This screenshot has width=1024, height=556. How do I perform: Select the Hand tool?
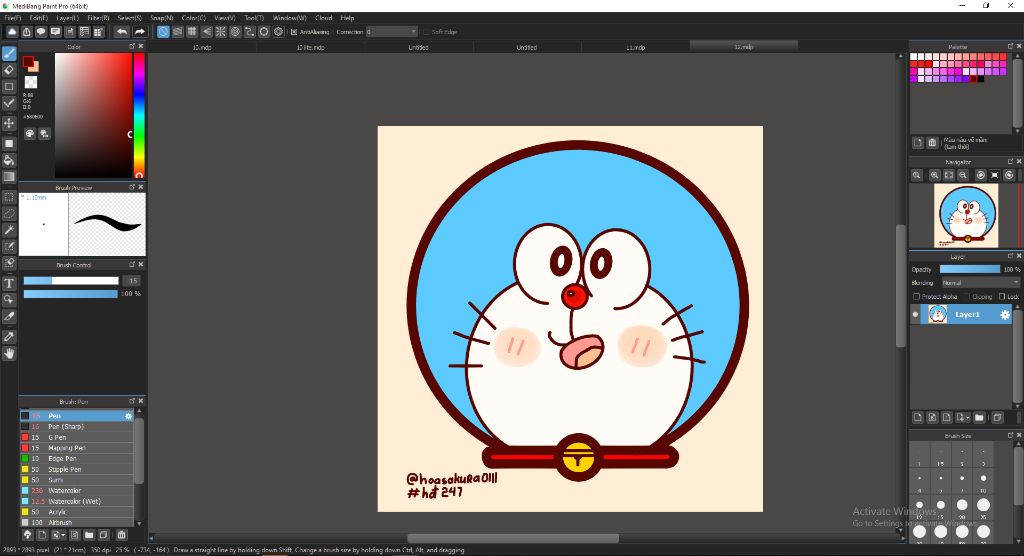coord(9,353)
